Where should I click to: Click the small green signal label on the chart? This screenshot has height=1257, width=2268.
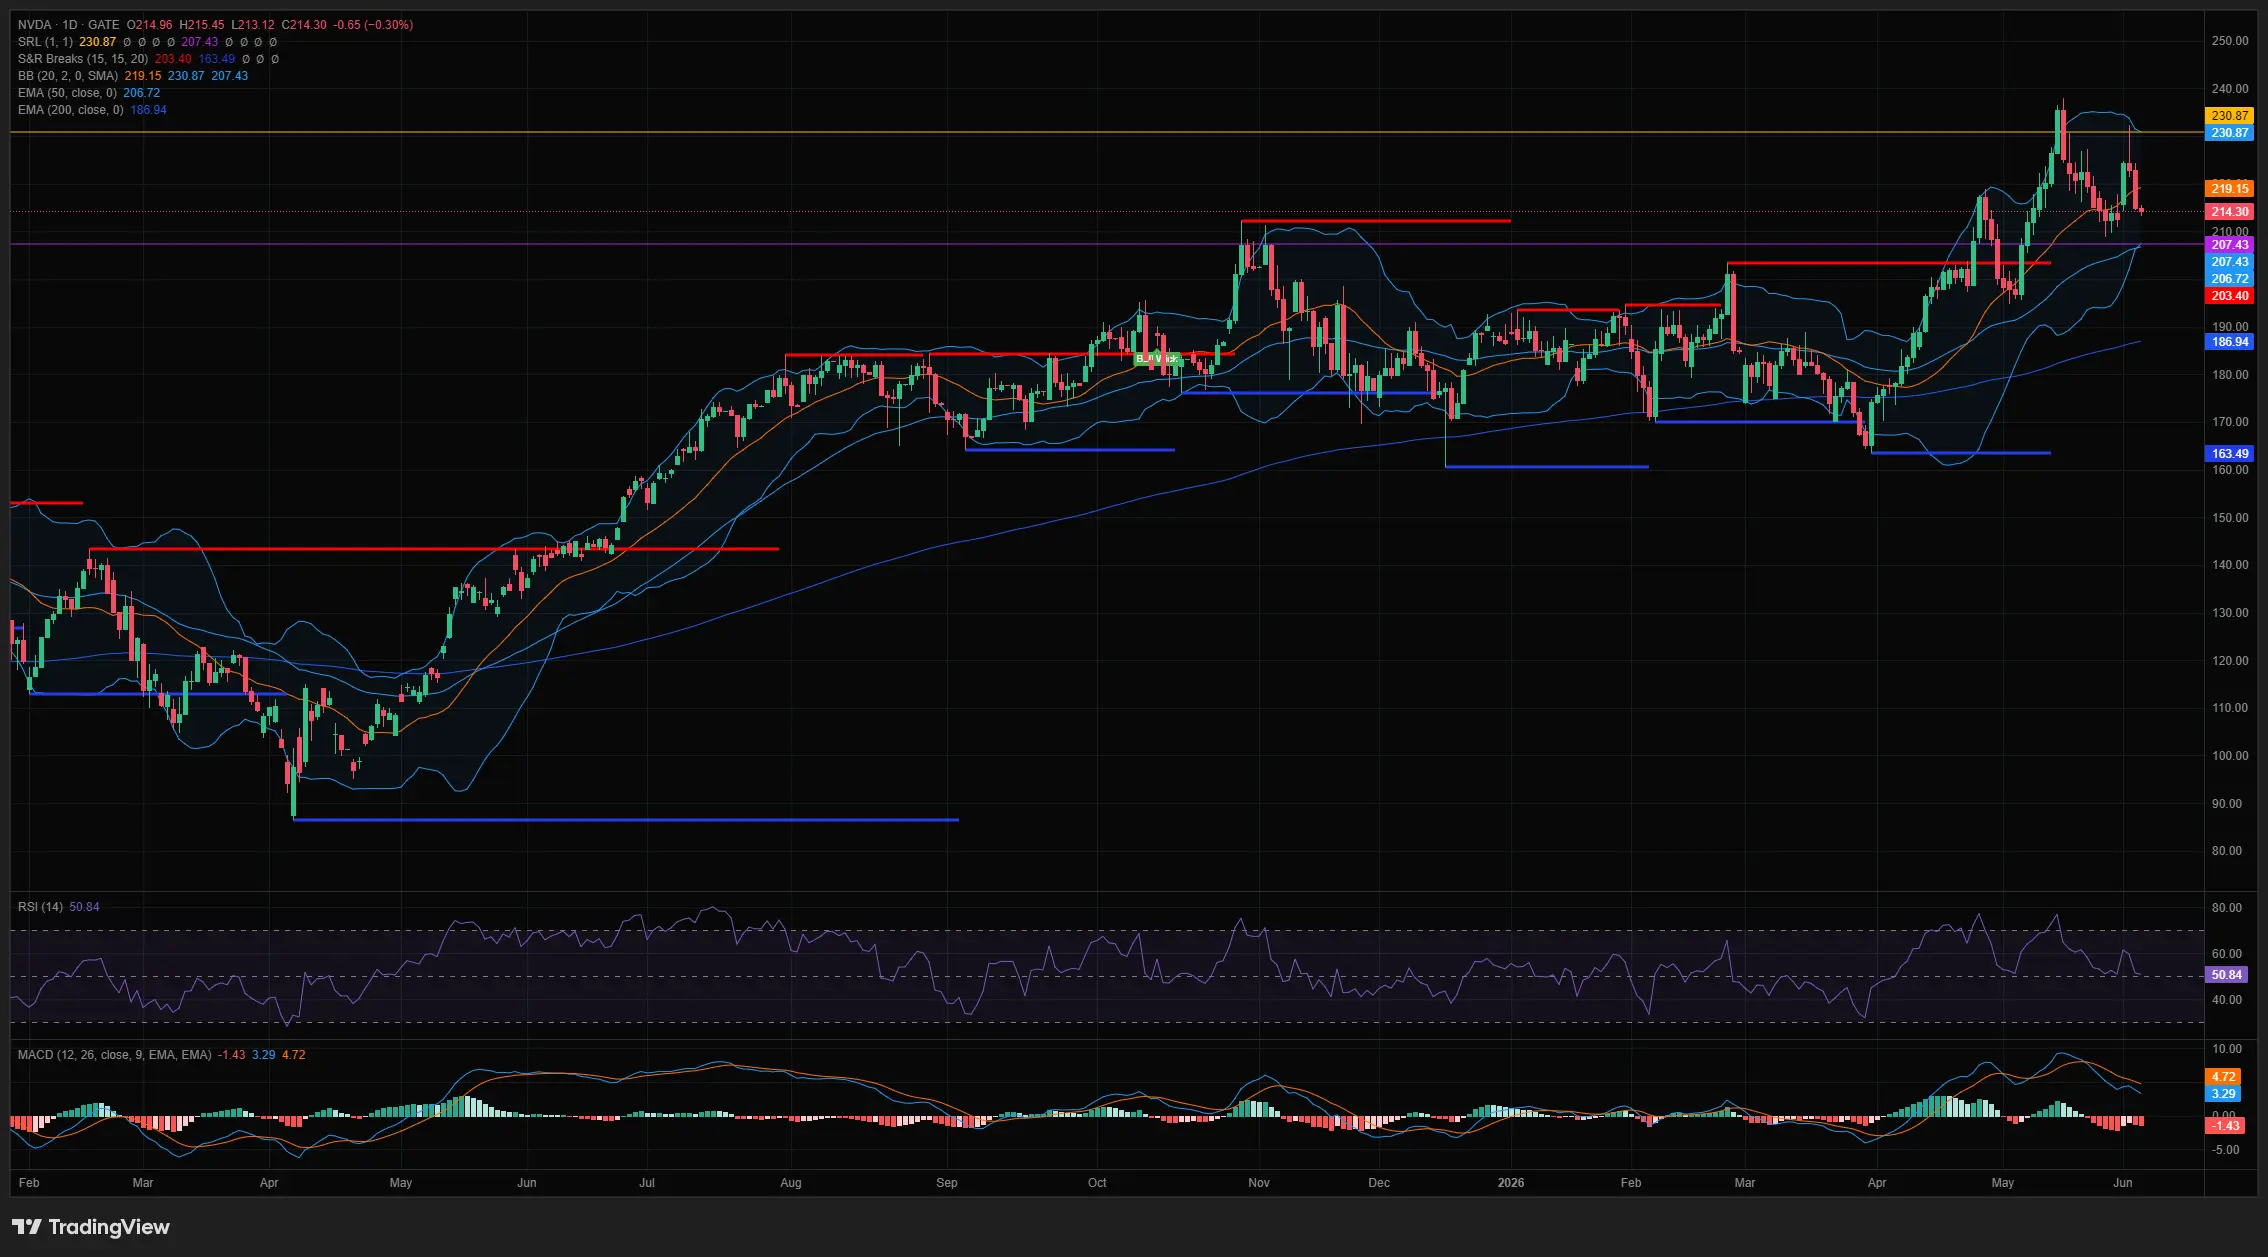click(x=1158, y=358)
